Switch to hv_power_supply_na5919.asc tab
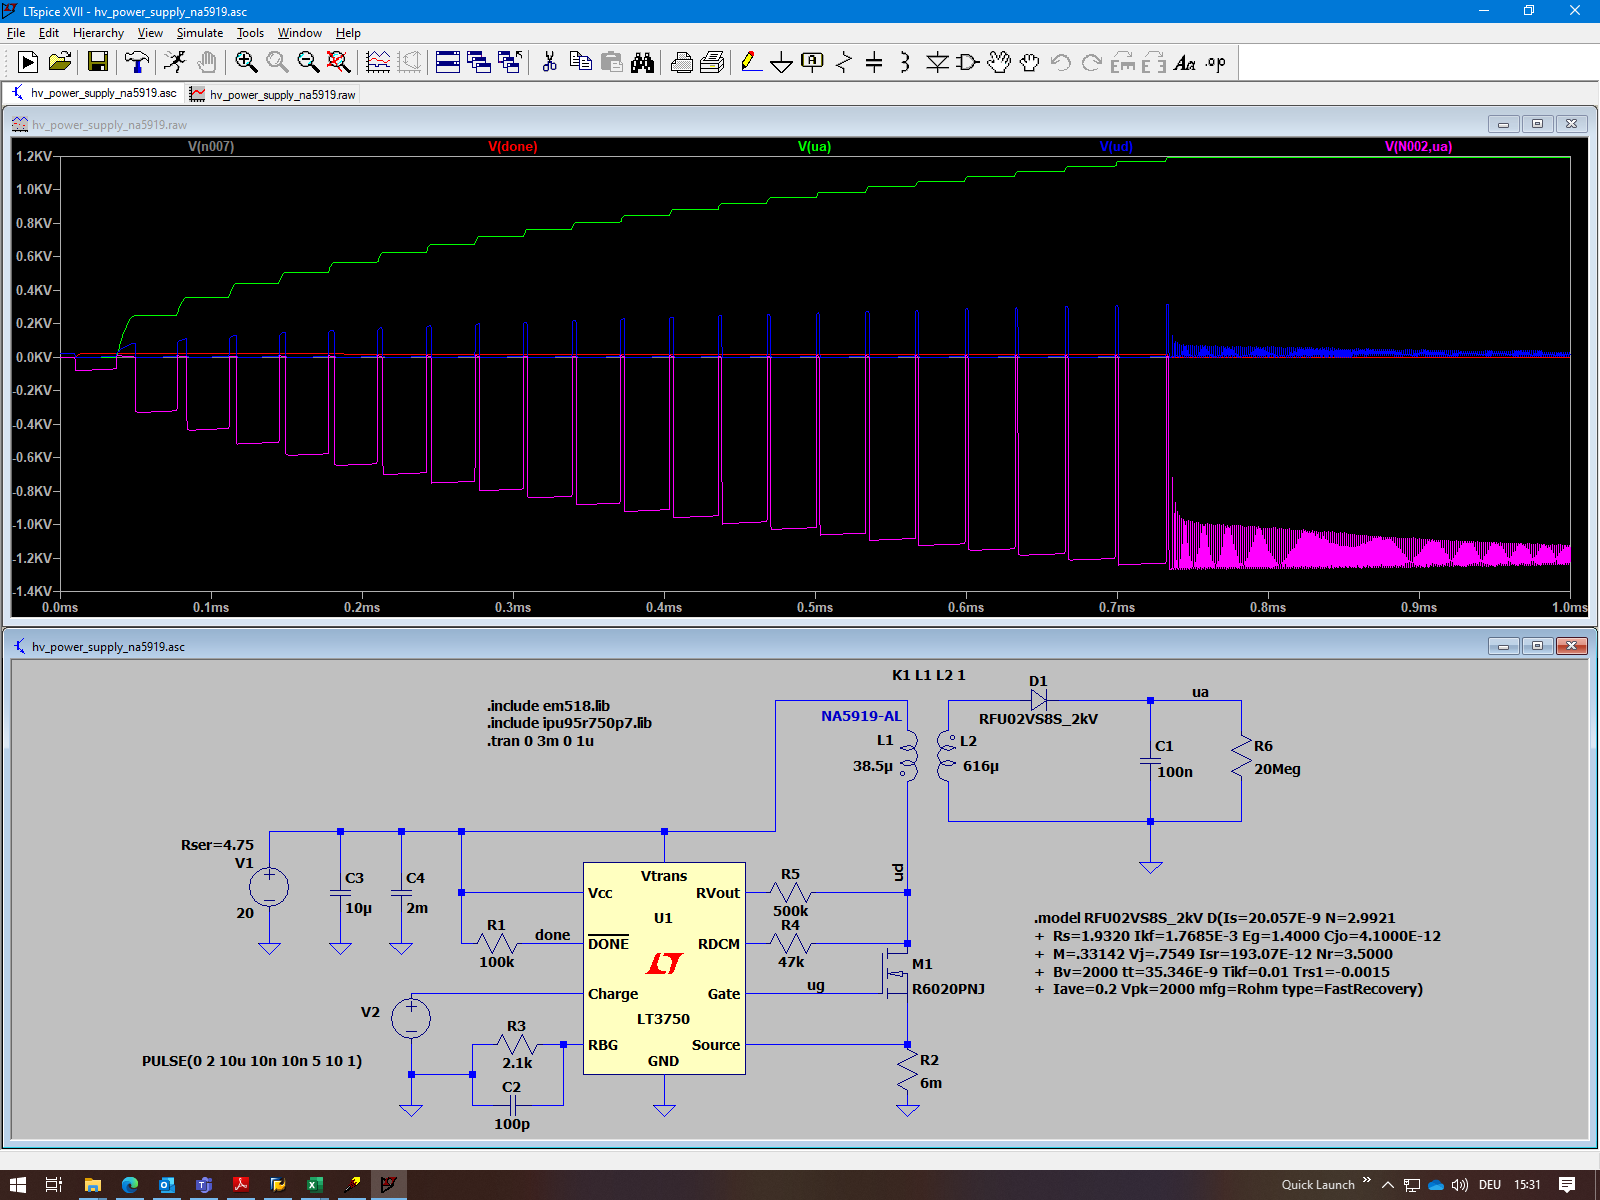This screenshot has width=1600, height=1200. click(94, 93)
